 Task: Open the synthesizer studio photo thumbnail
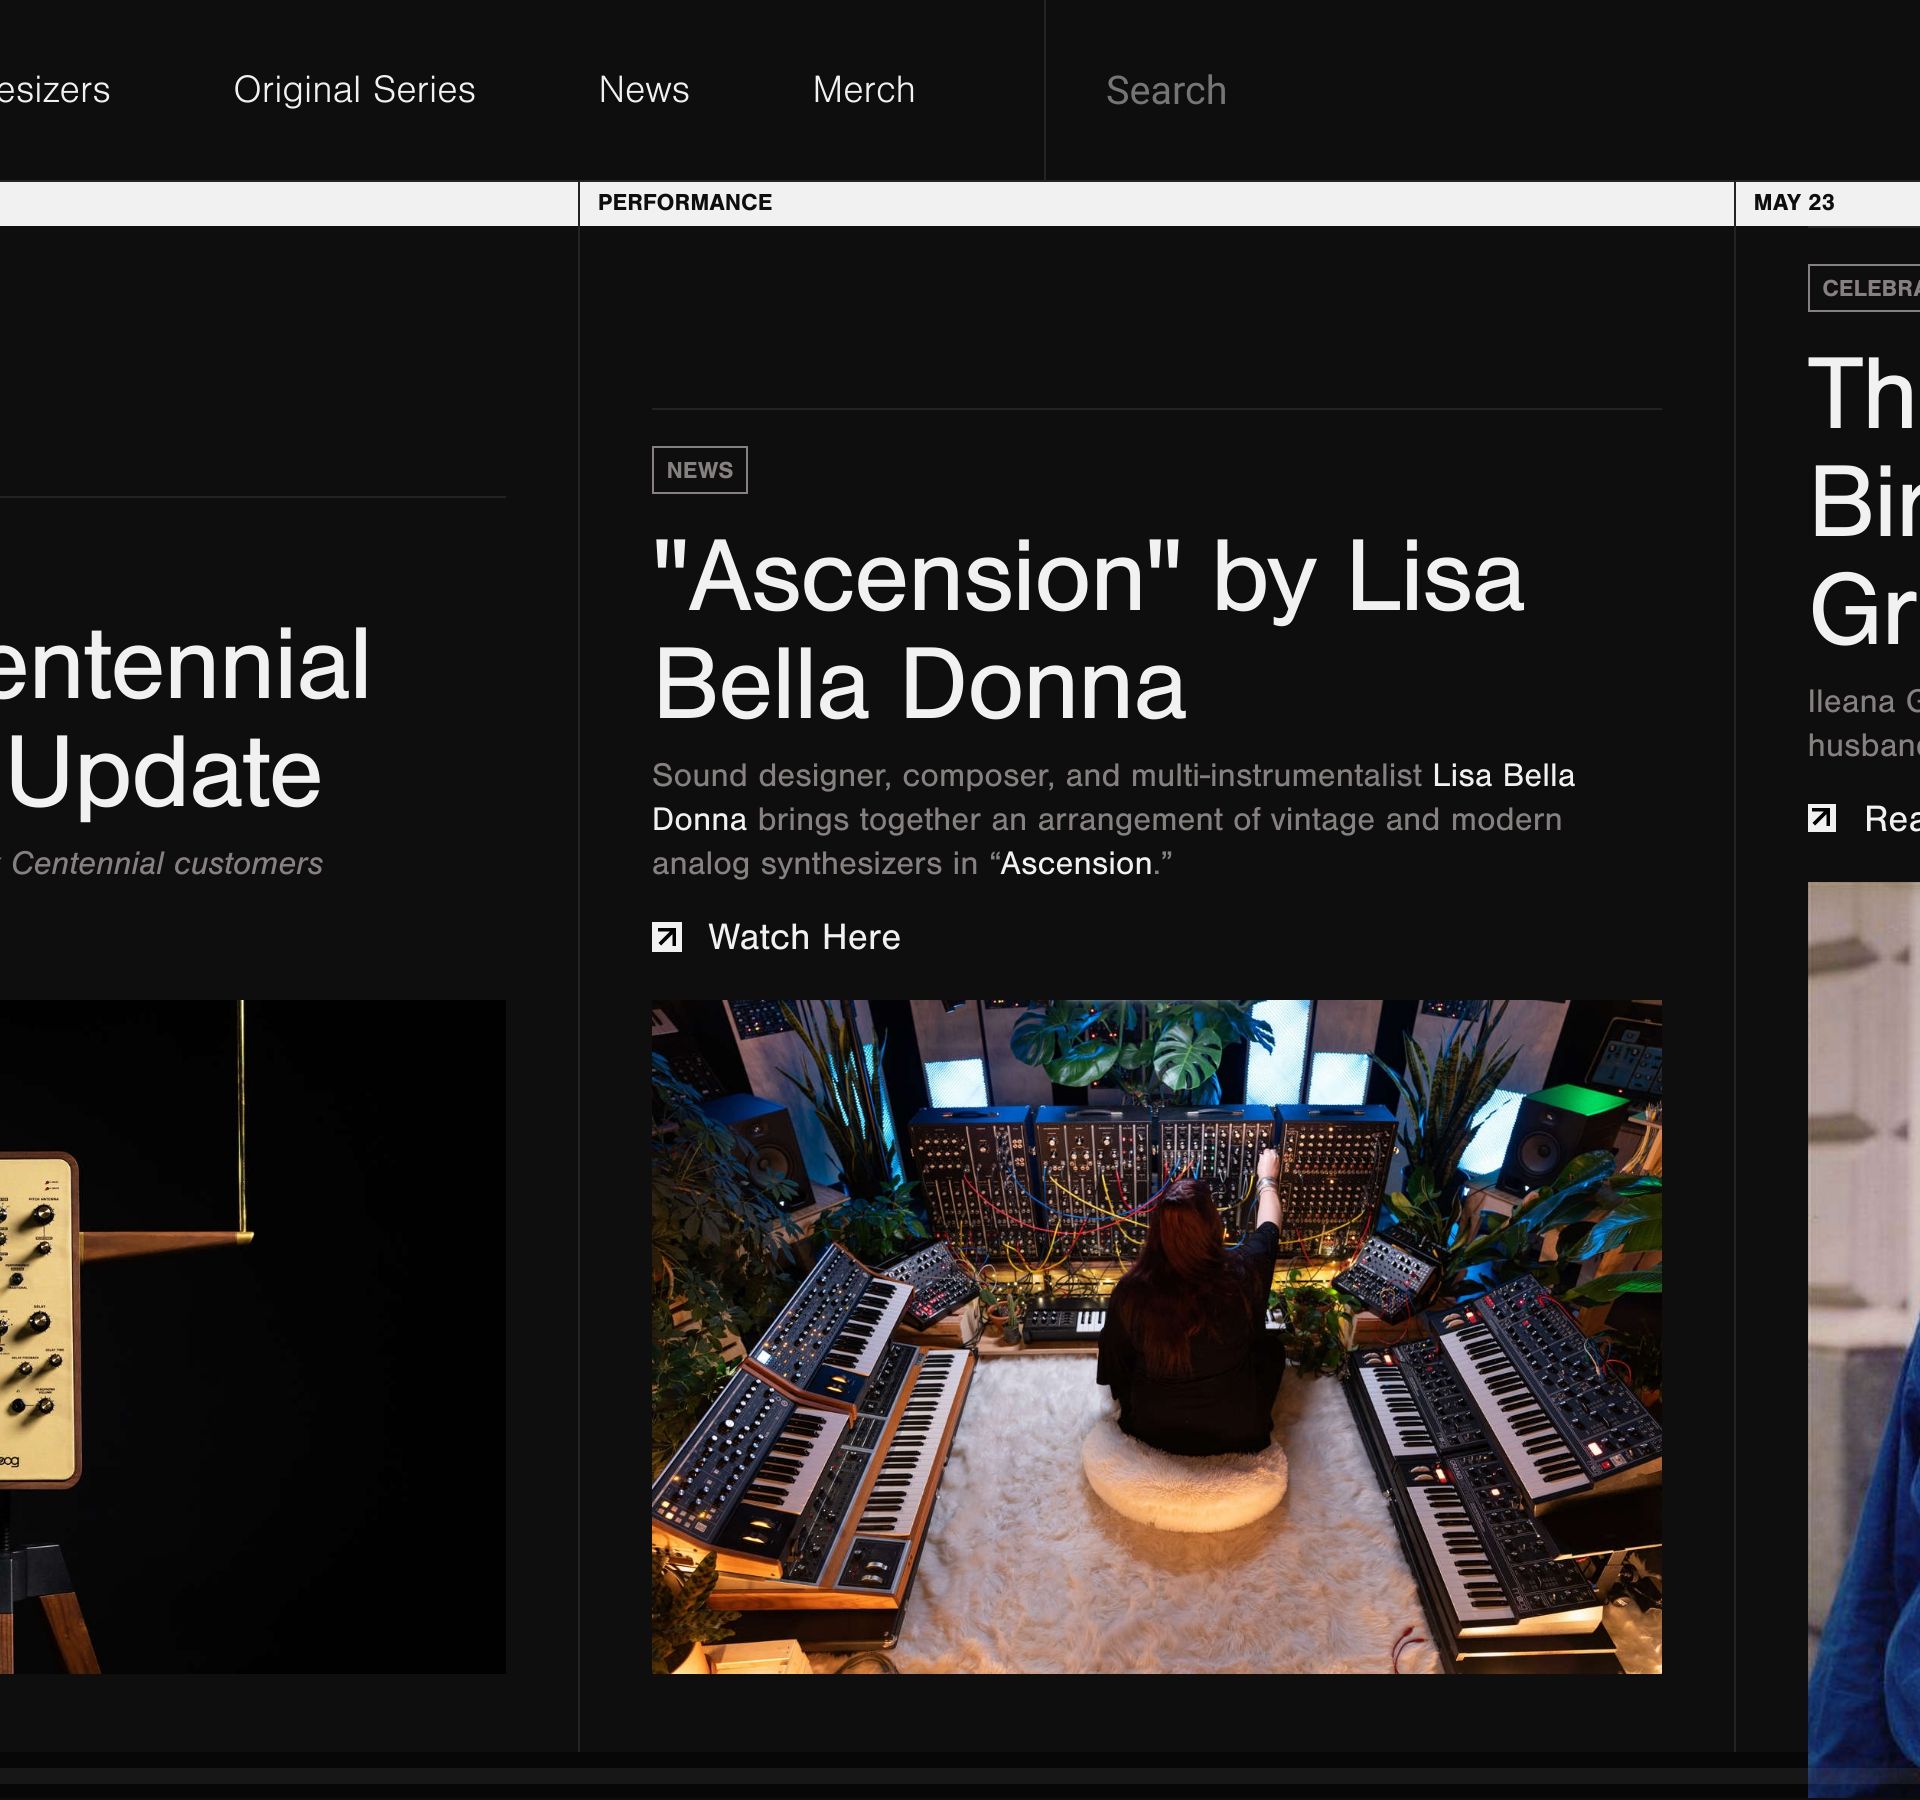[1156, 1336]
